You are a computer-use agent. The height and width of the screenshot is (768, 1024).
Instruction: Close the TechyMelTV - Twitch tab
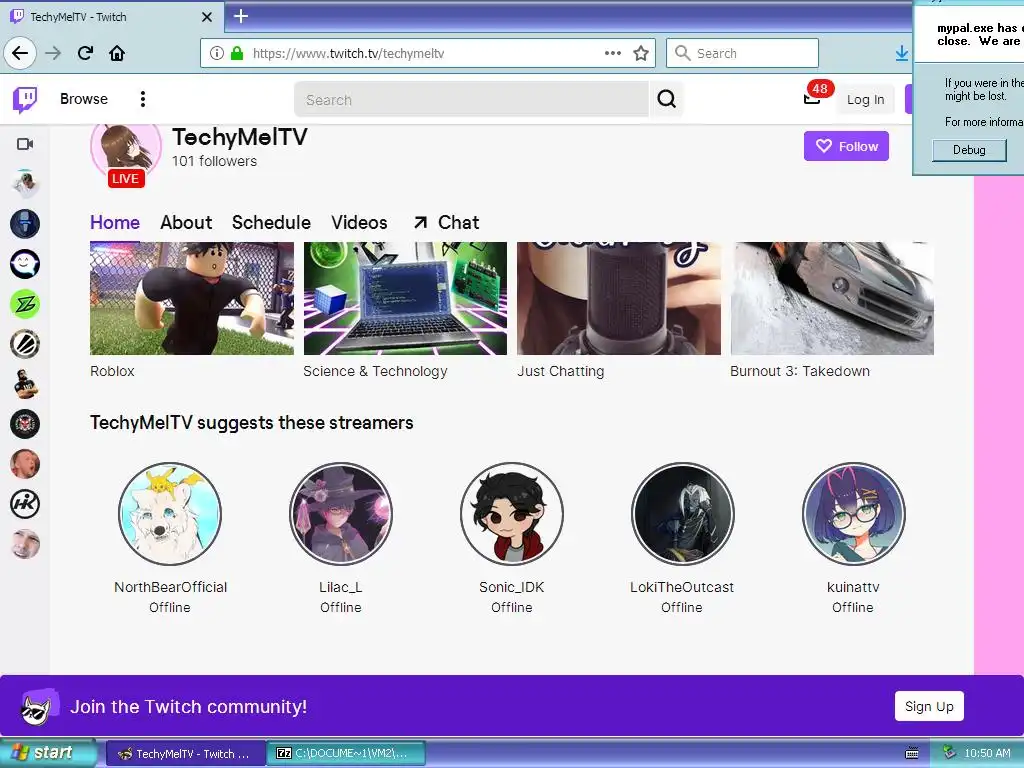pos(207,17)
